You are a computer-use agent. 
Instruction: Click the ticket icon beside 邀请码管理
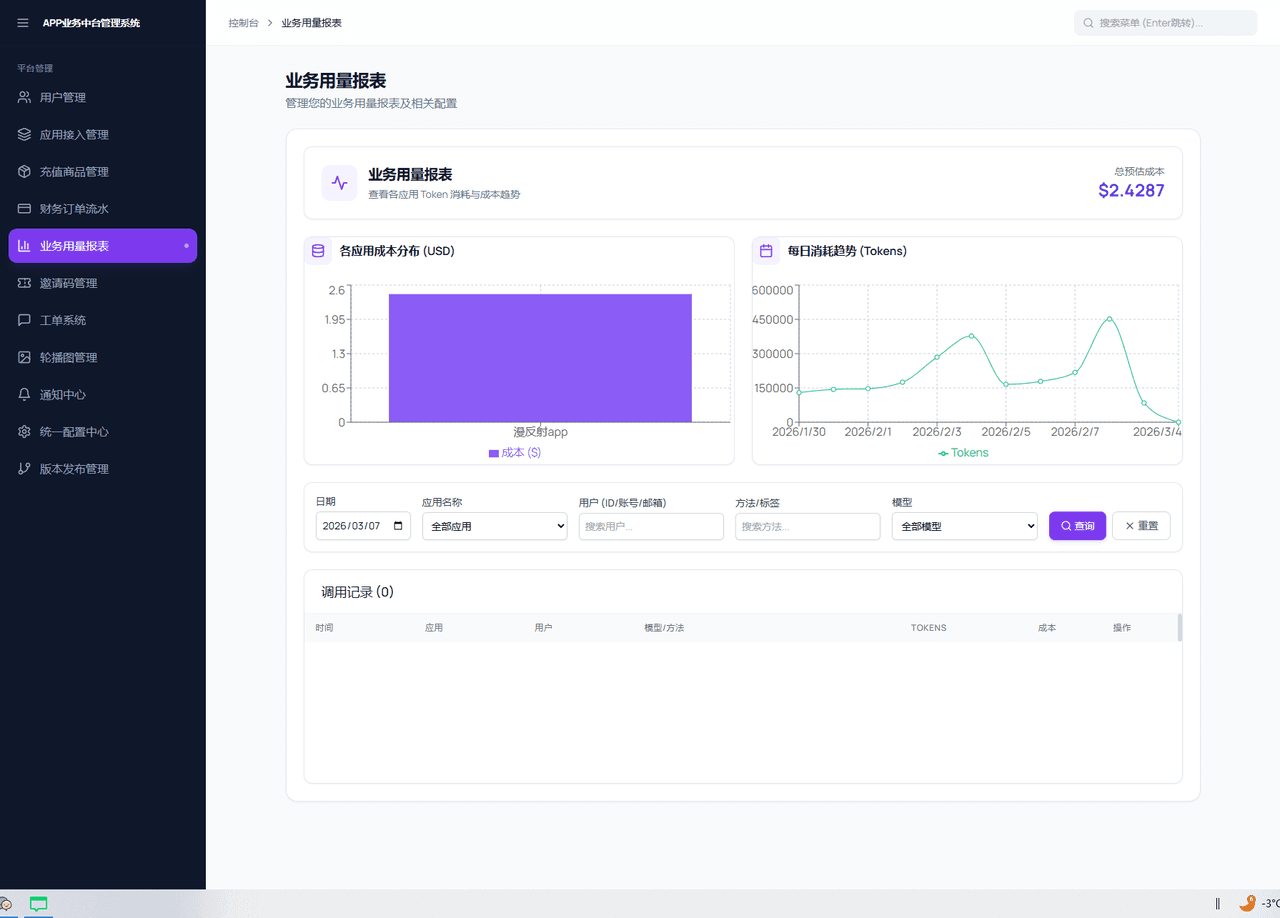point(24,283)
